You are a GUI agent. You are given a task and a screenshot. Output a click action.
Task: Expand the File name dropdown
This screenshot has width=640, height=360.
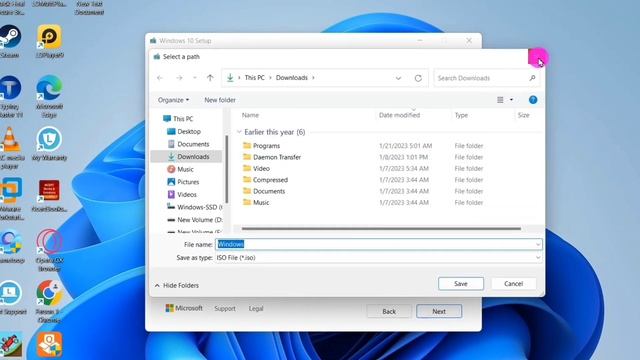coord(538,244)
